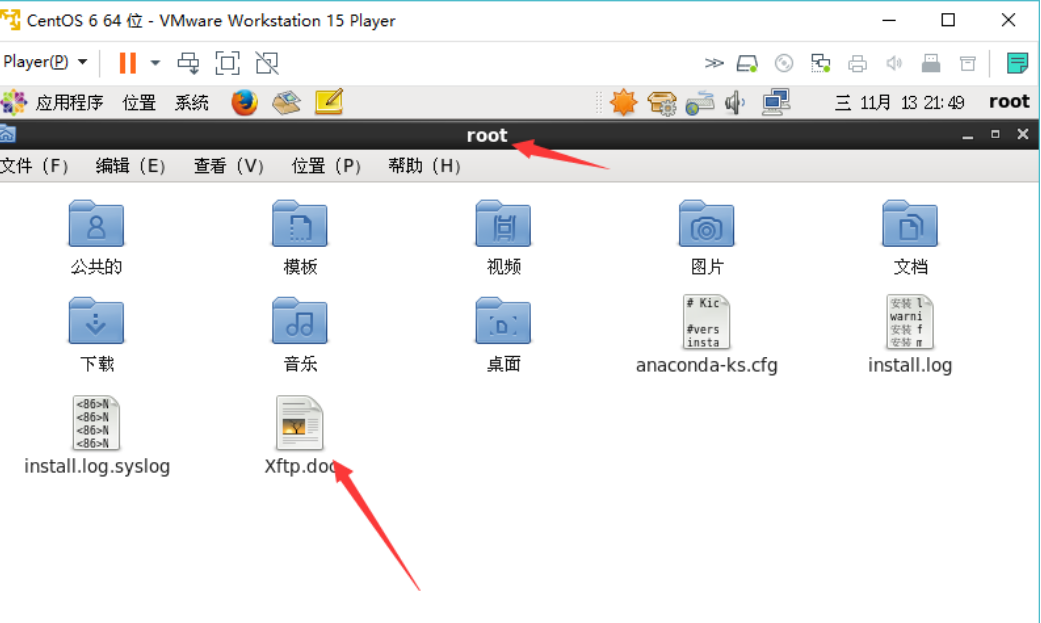Select the 图片 folder

click(706, 237)
